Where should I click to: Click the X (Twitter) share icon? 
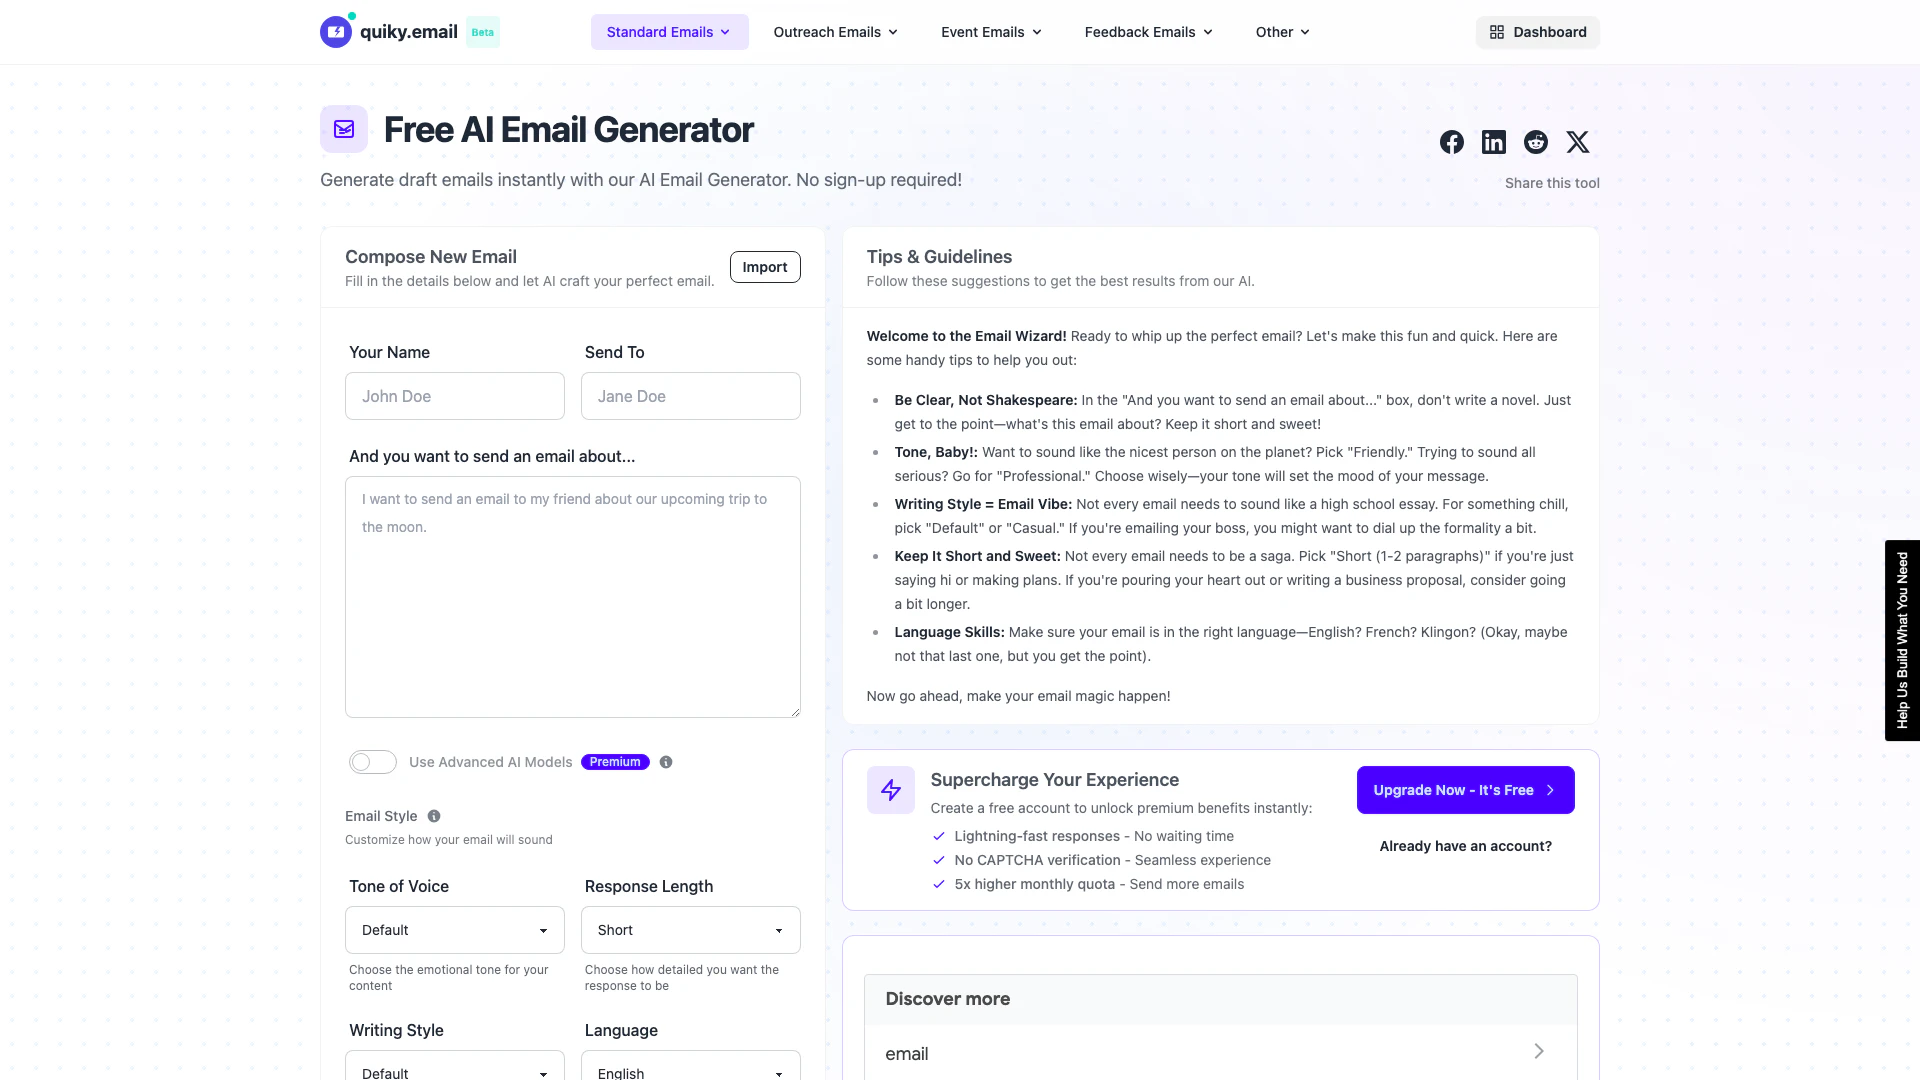[1578, 142]
